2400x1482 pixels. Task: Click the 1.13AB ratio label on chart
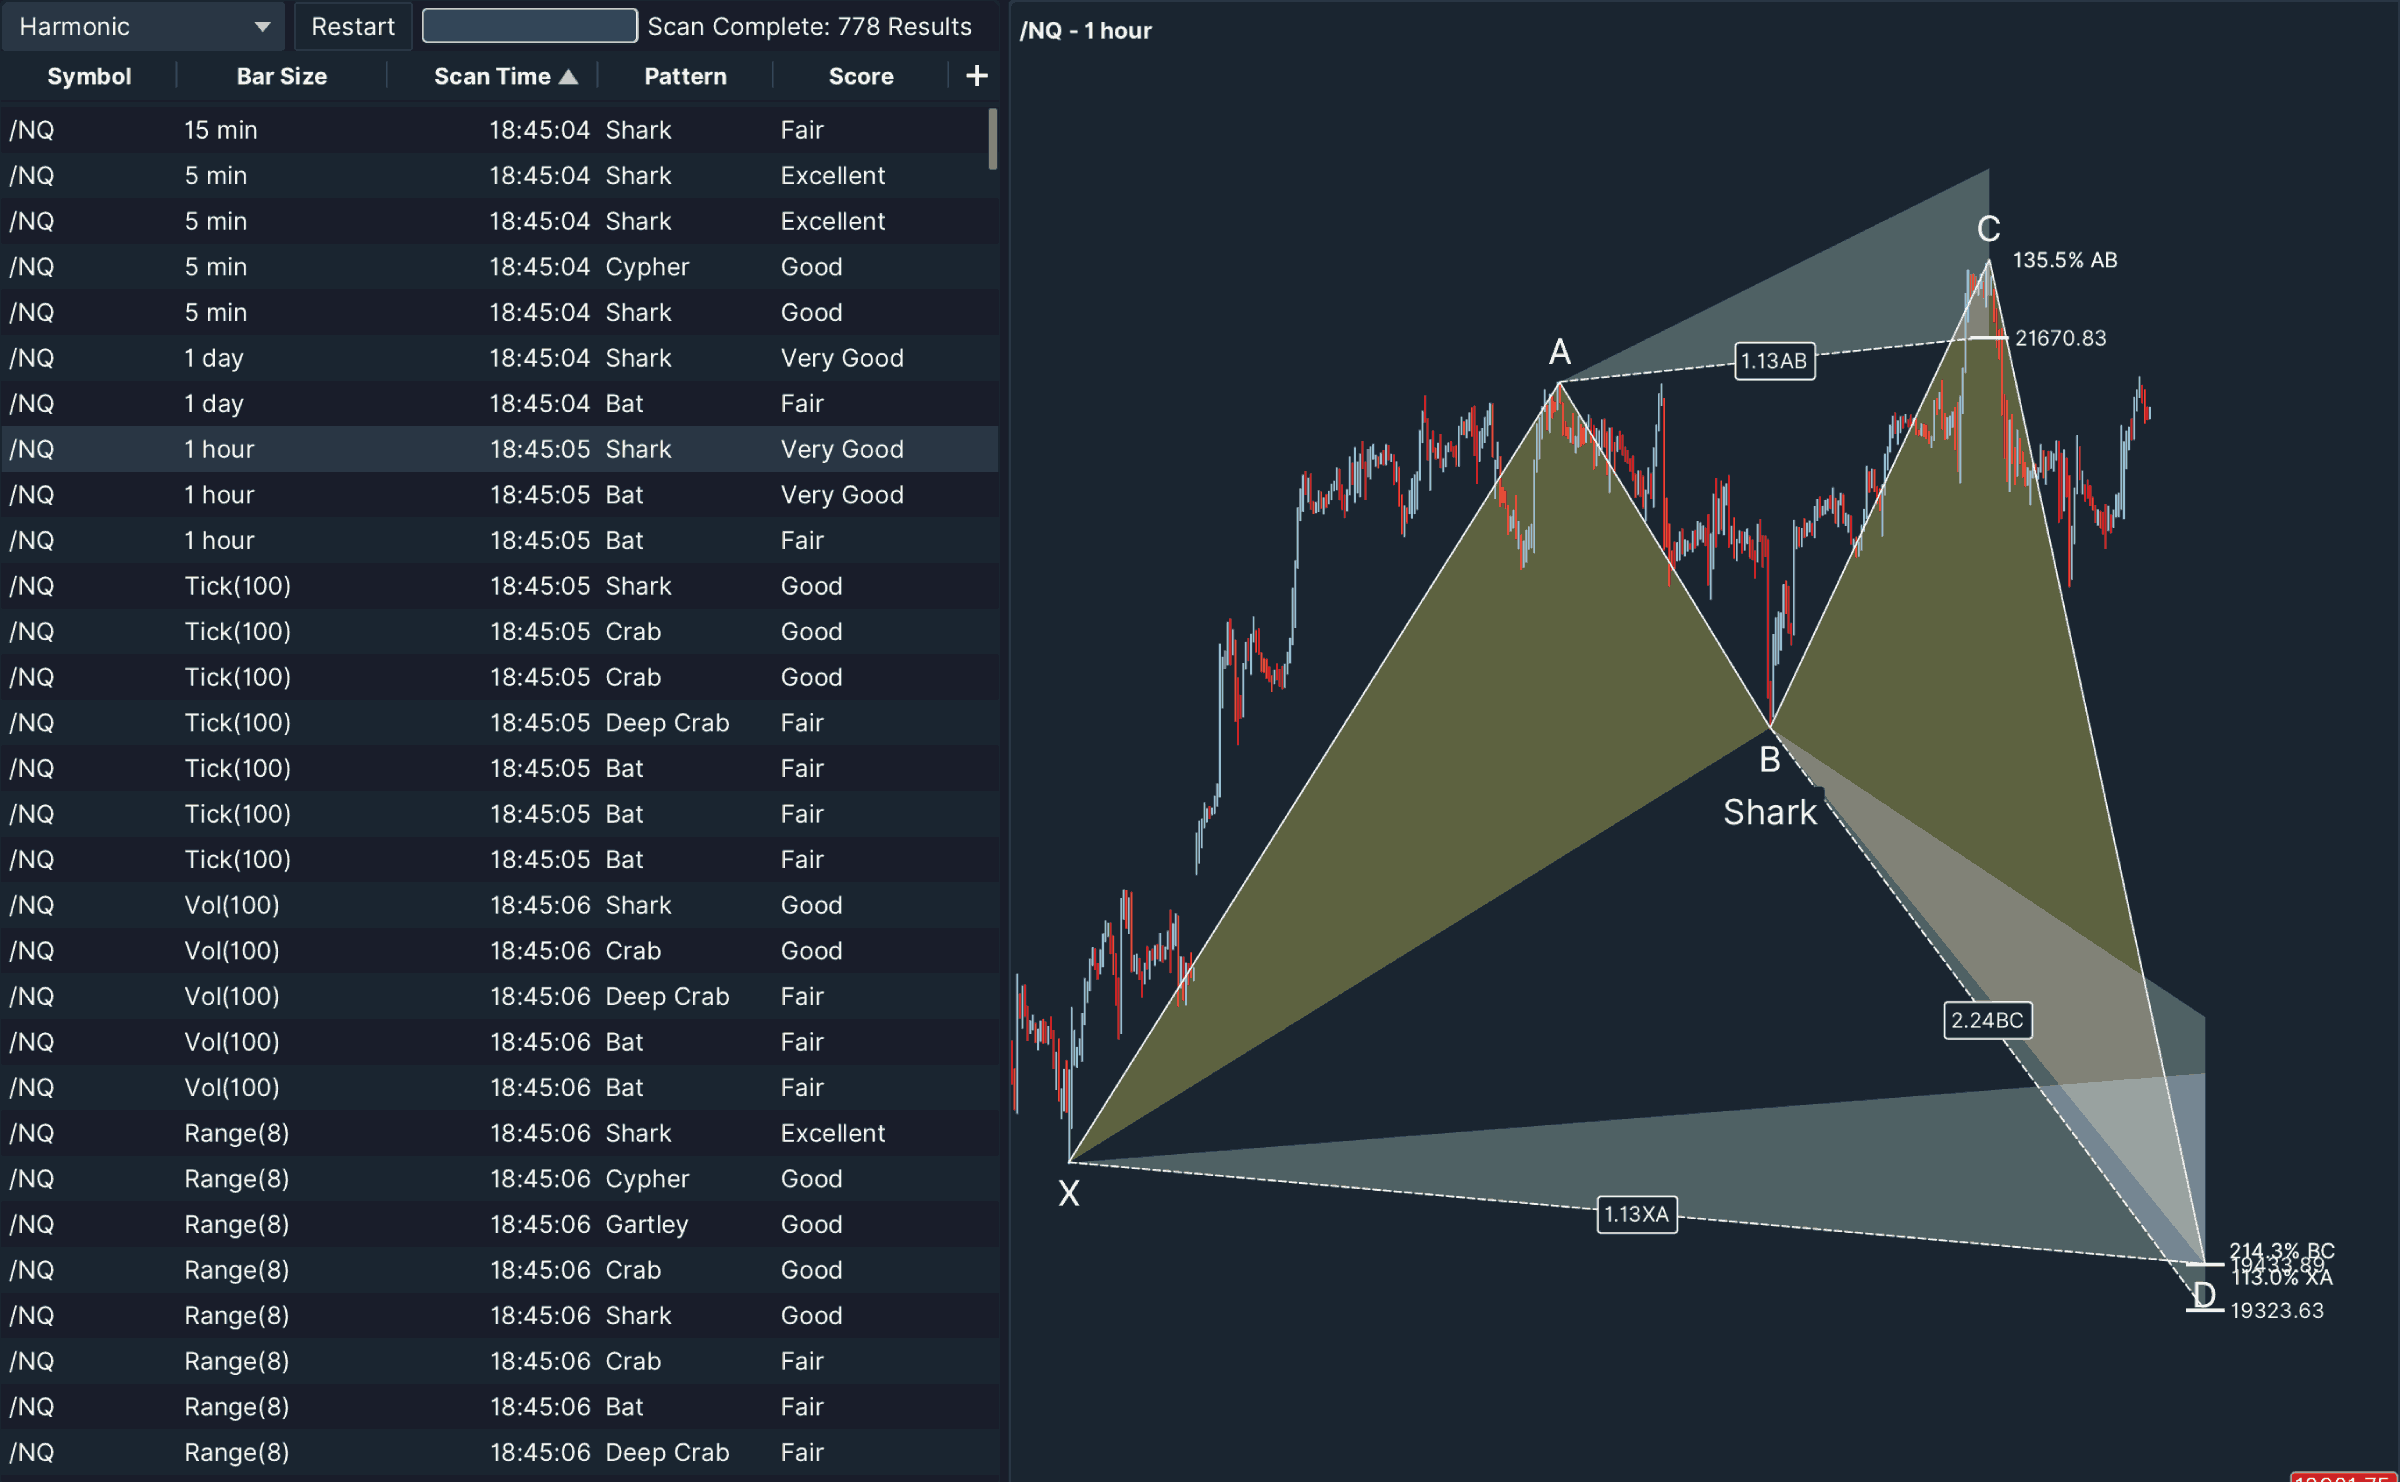pyautogui.click(x=1773, y=361)
